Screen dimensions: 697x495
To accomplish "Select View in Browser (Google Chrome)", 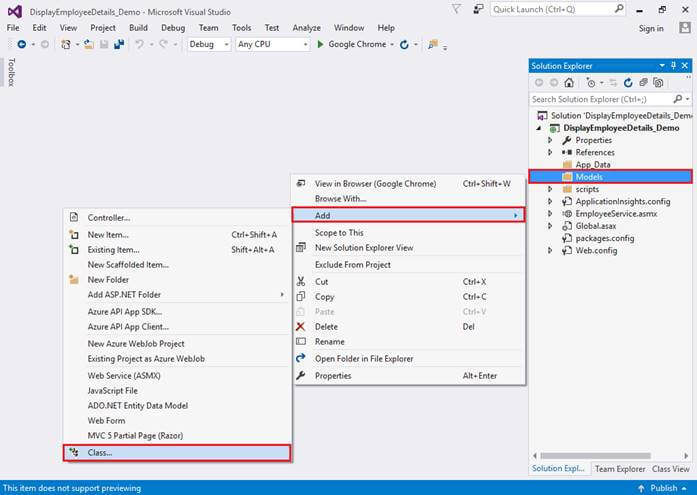I will (x=408, y=184).
